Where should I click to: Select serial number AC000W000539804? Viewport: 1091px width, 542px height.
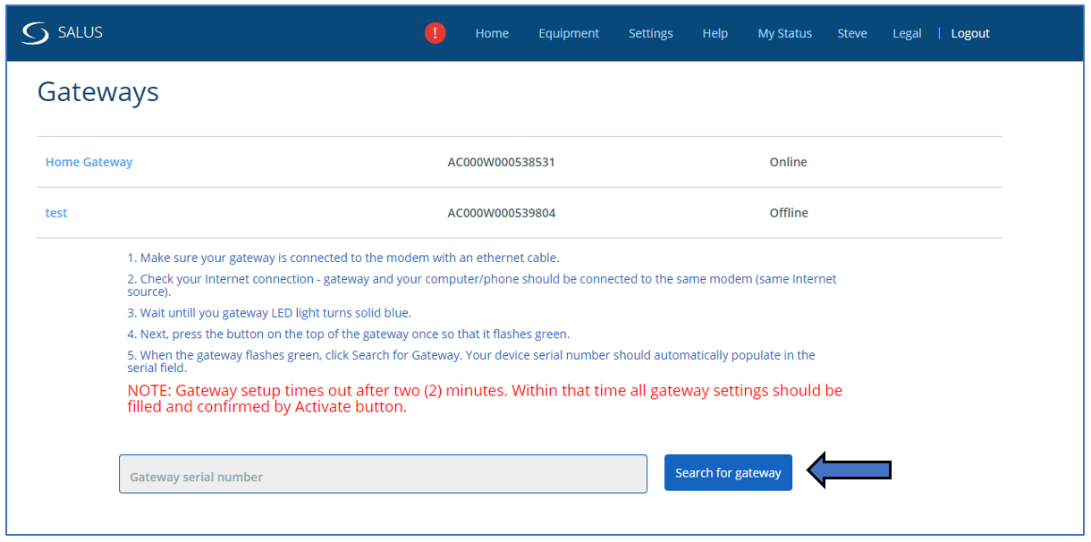click(501, 213)
